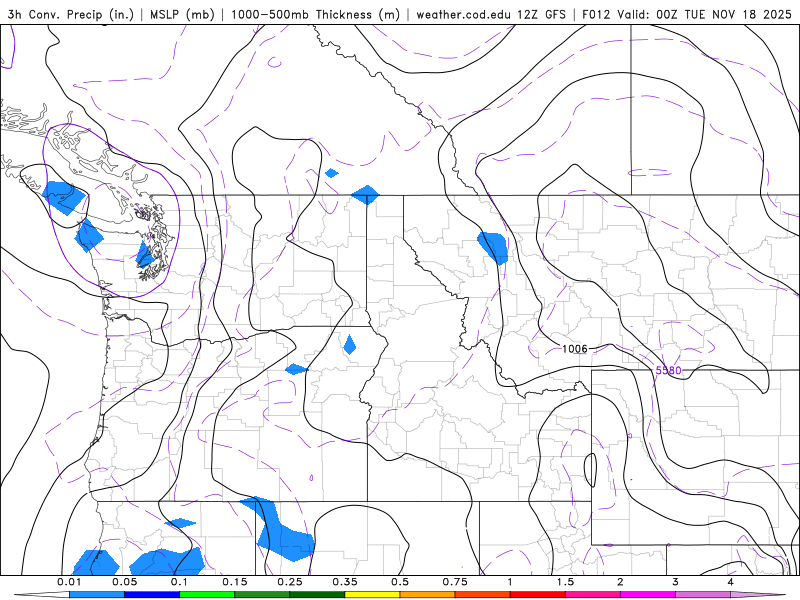Click the '0.01' colorbar value

pyautogui.click(x=69, y=582)
